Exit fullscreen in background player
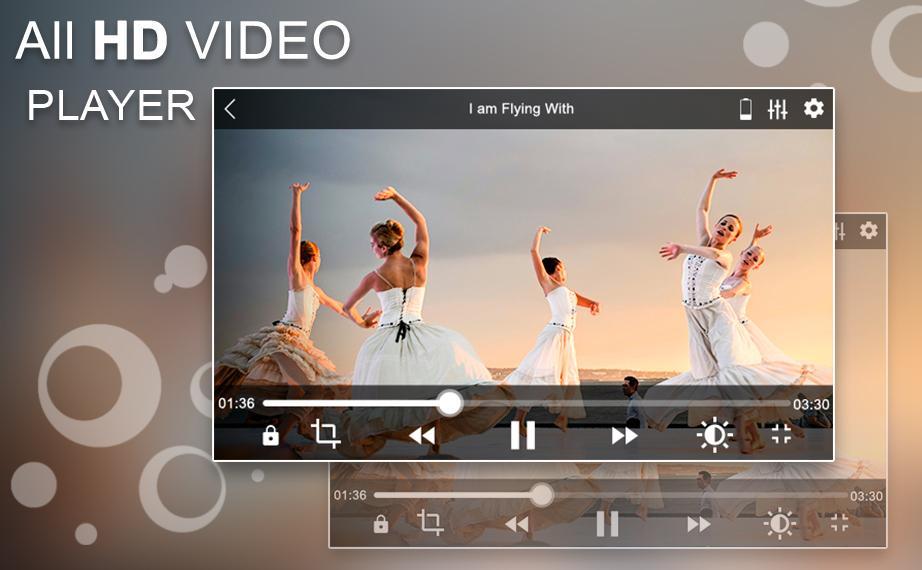 840,522
